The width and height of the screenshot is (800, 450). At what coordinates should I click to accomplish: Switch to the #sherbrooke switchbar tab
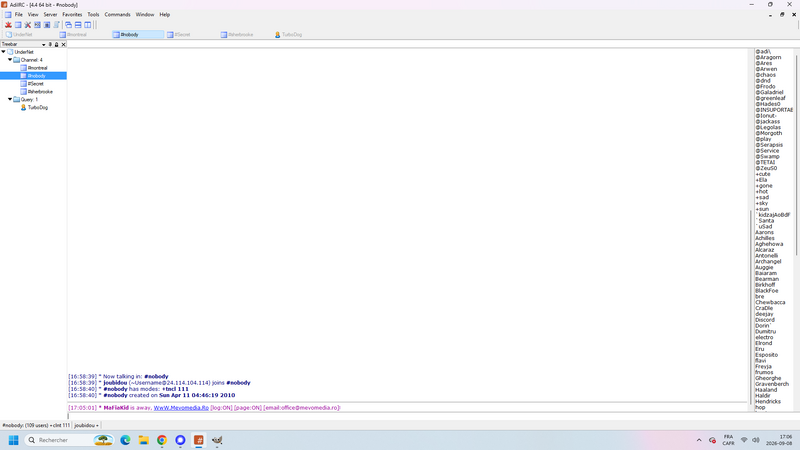[245, 35]
